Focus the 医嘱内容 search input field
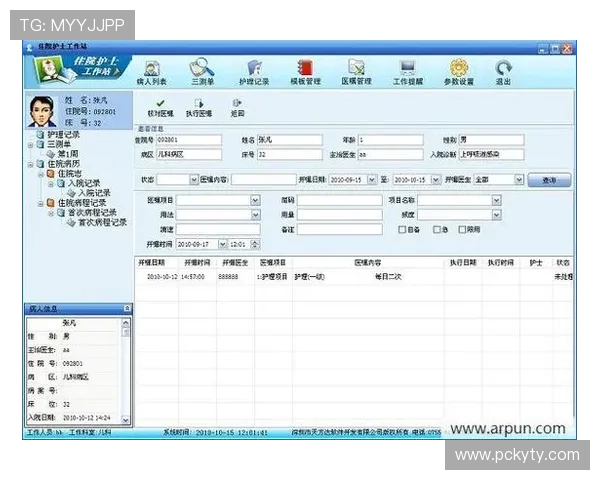 point(264,180)
